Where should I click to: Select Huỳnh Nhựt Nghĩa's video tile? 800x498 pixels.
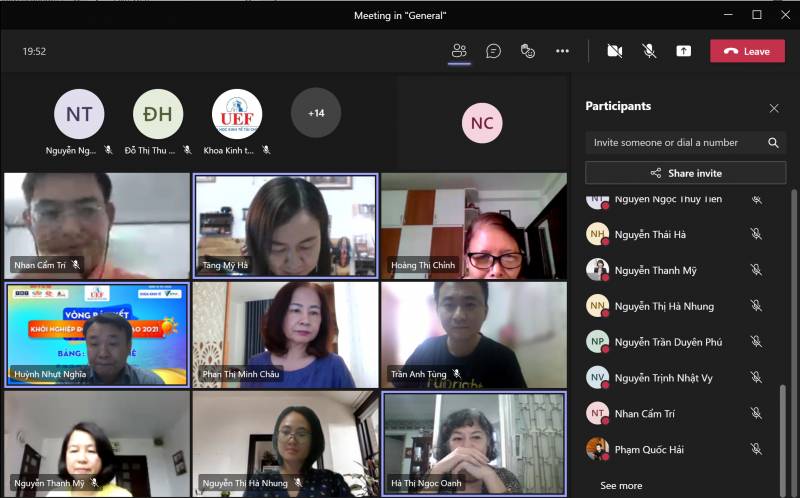coord(97,334)
